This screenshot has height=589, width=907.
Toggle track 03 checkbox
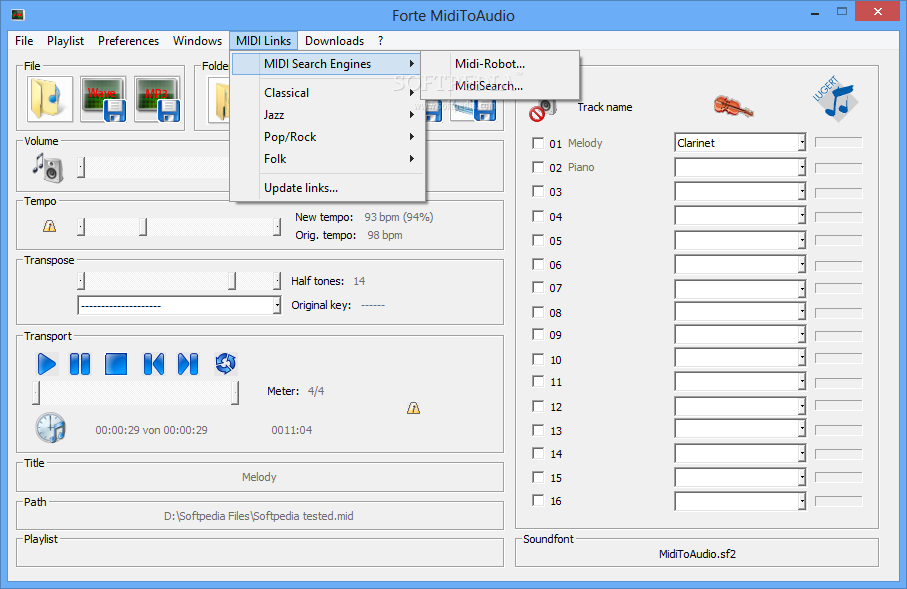(538, 191)
